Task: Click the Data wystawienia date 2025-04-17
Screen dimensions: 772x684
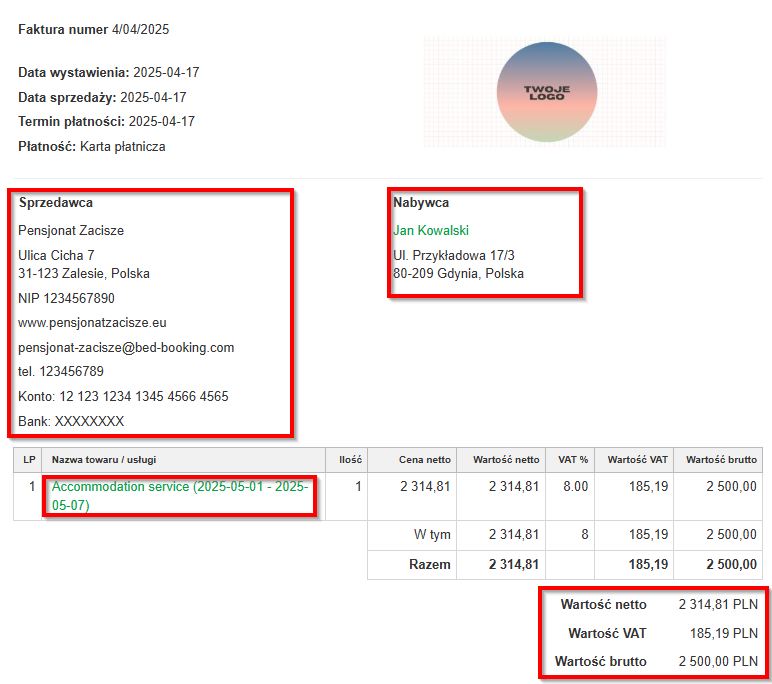Action: coord(166,72)
